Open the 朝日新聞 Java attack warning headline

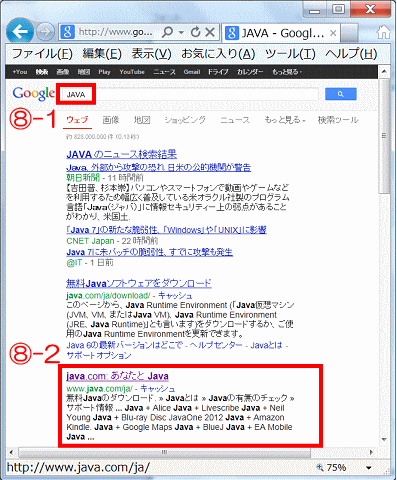point(158,167)
